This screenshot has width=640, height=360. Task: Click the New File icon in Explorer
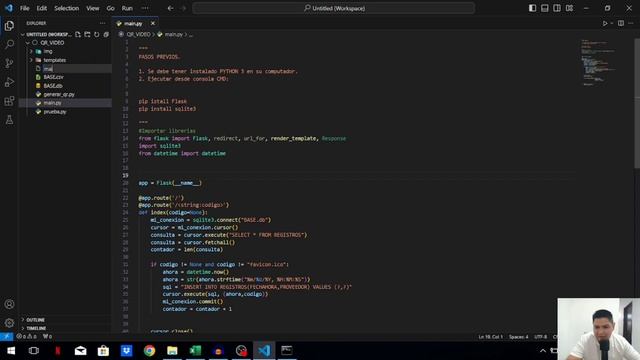(x=78, y=35)
